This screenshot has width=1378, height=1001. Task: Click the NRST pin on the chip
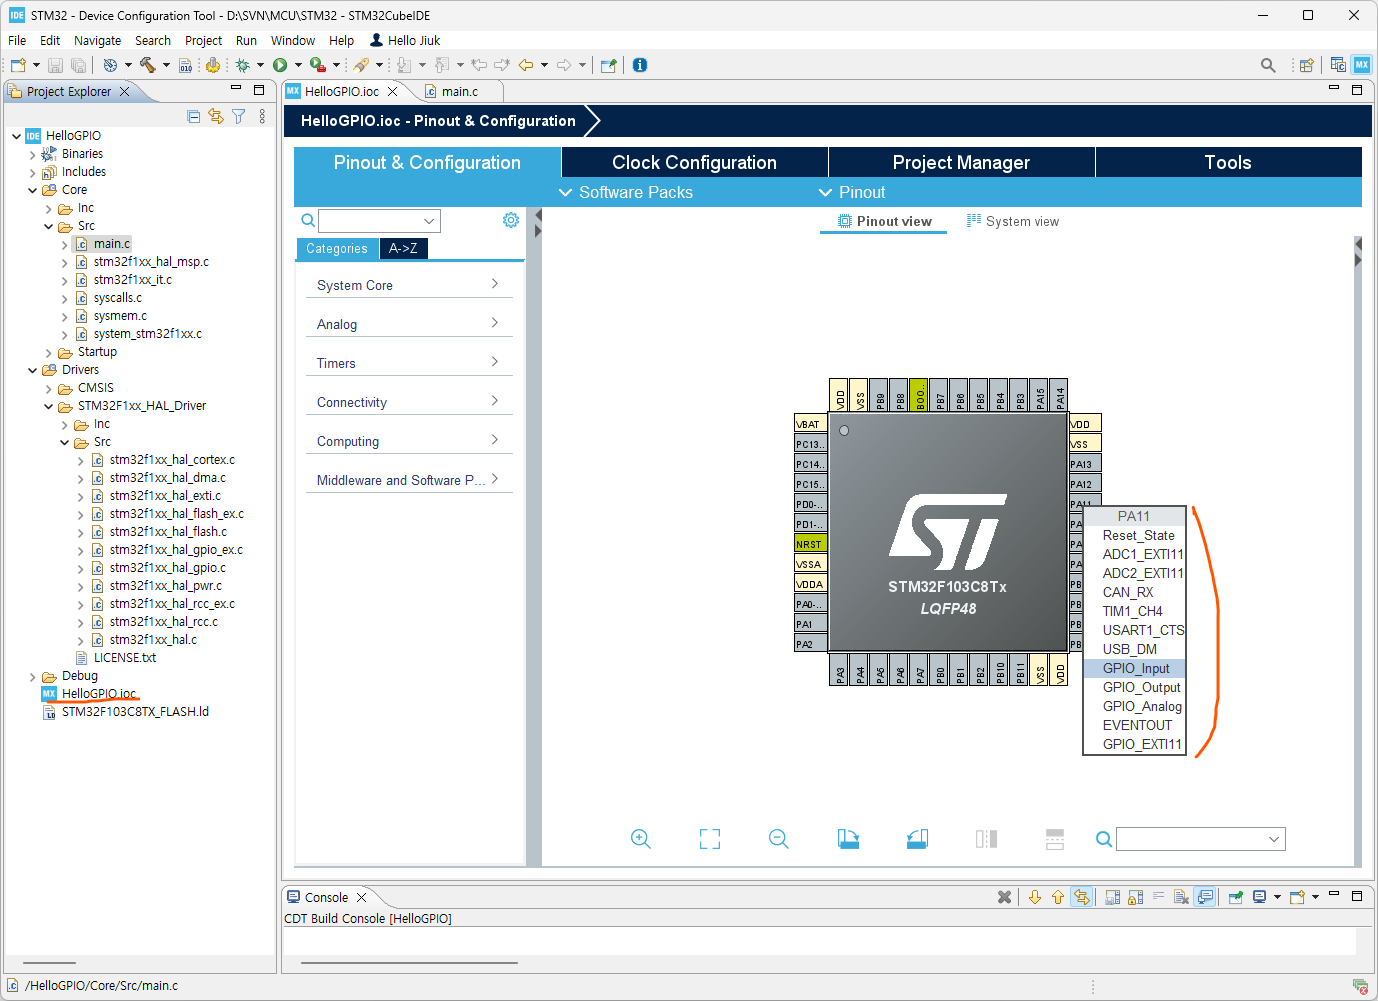(x=810, y=544)
